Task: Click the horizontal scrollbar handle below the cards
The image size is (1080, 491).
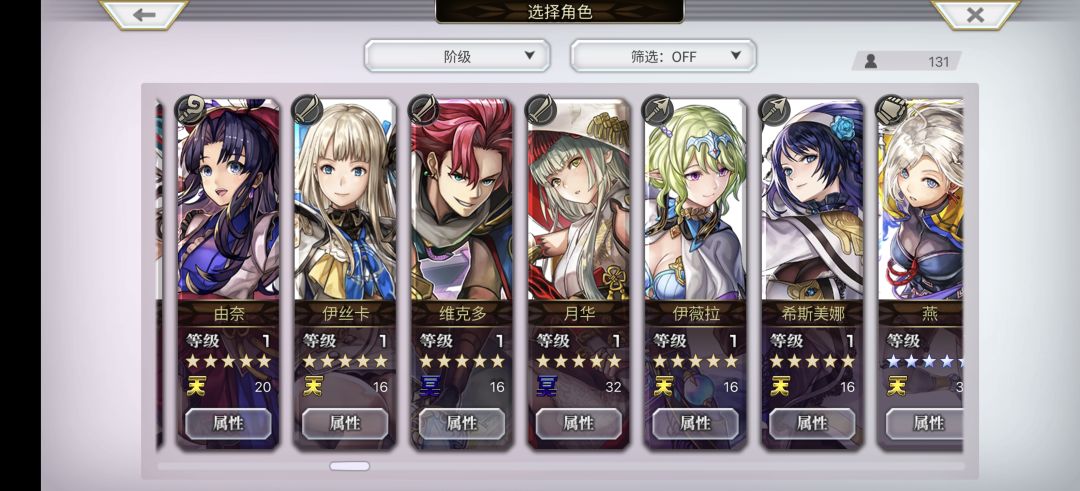Action: pos(349,466)
